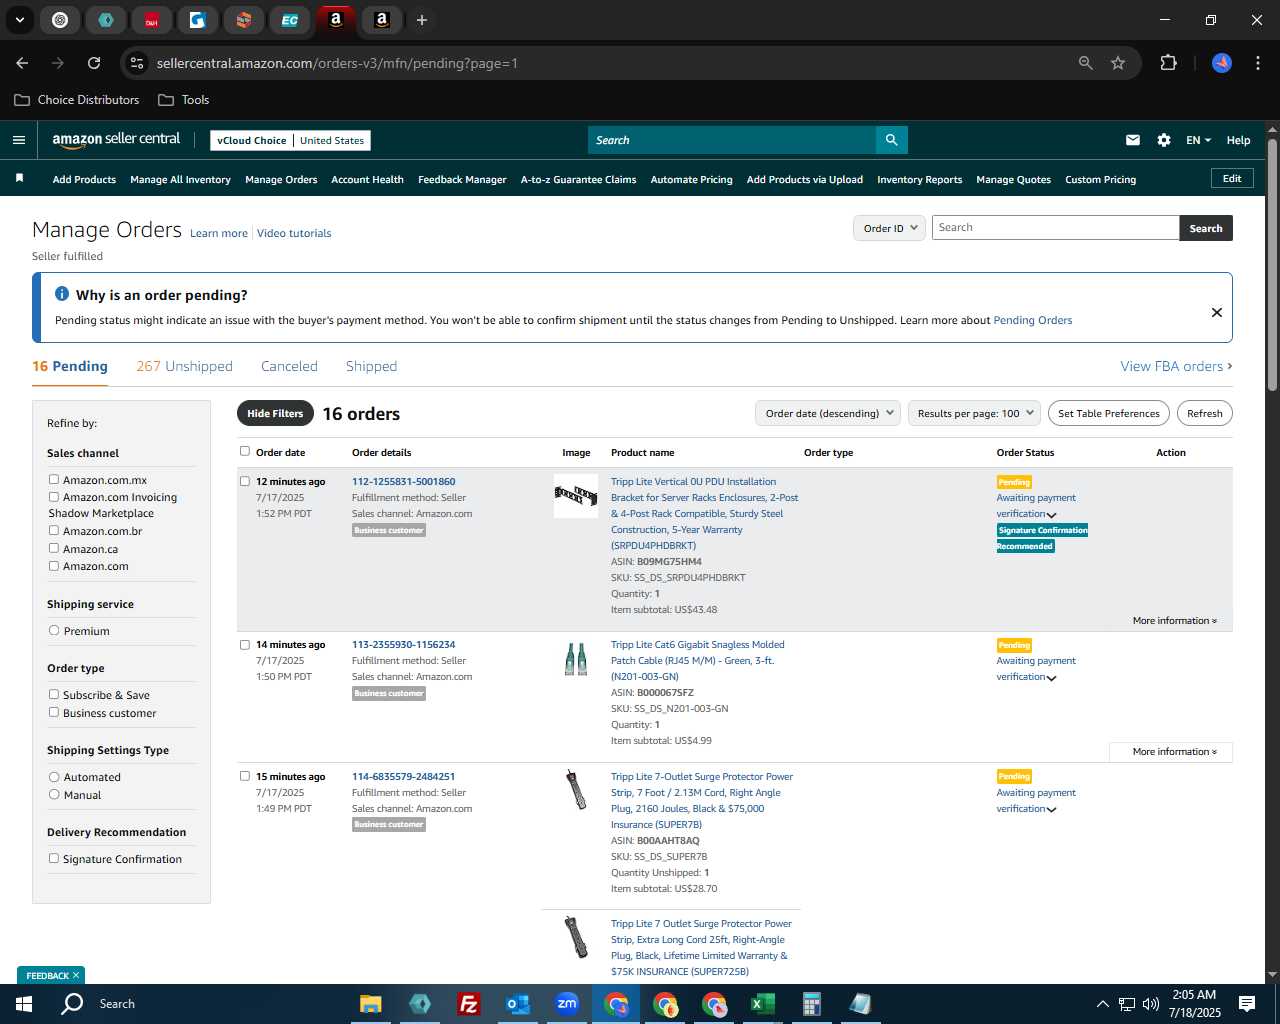Open the settings gear icon
This screenshot has height=1024, width=1280.
(1164, 140)
